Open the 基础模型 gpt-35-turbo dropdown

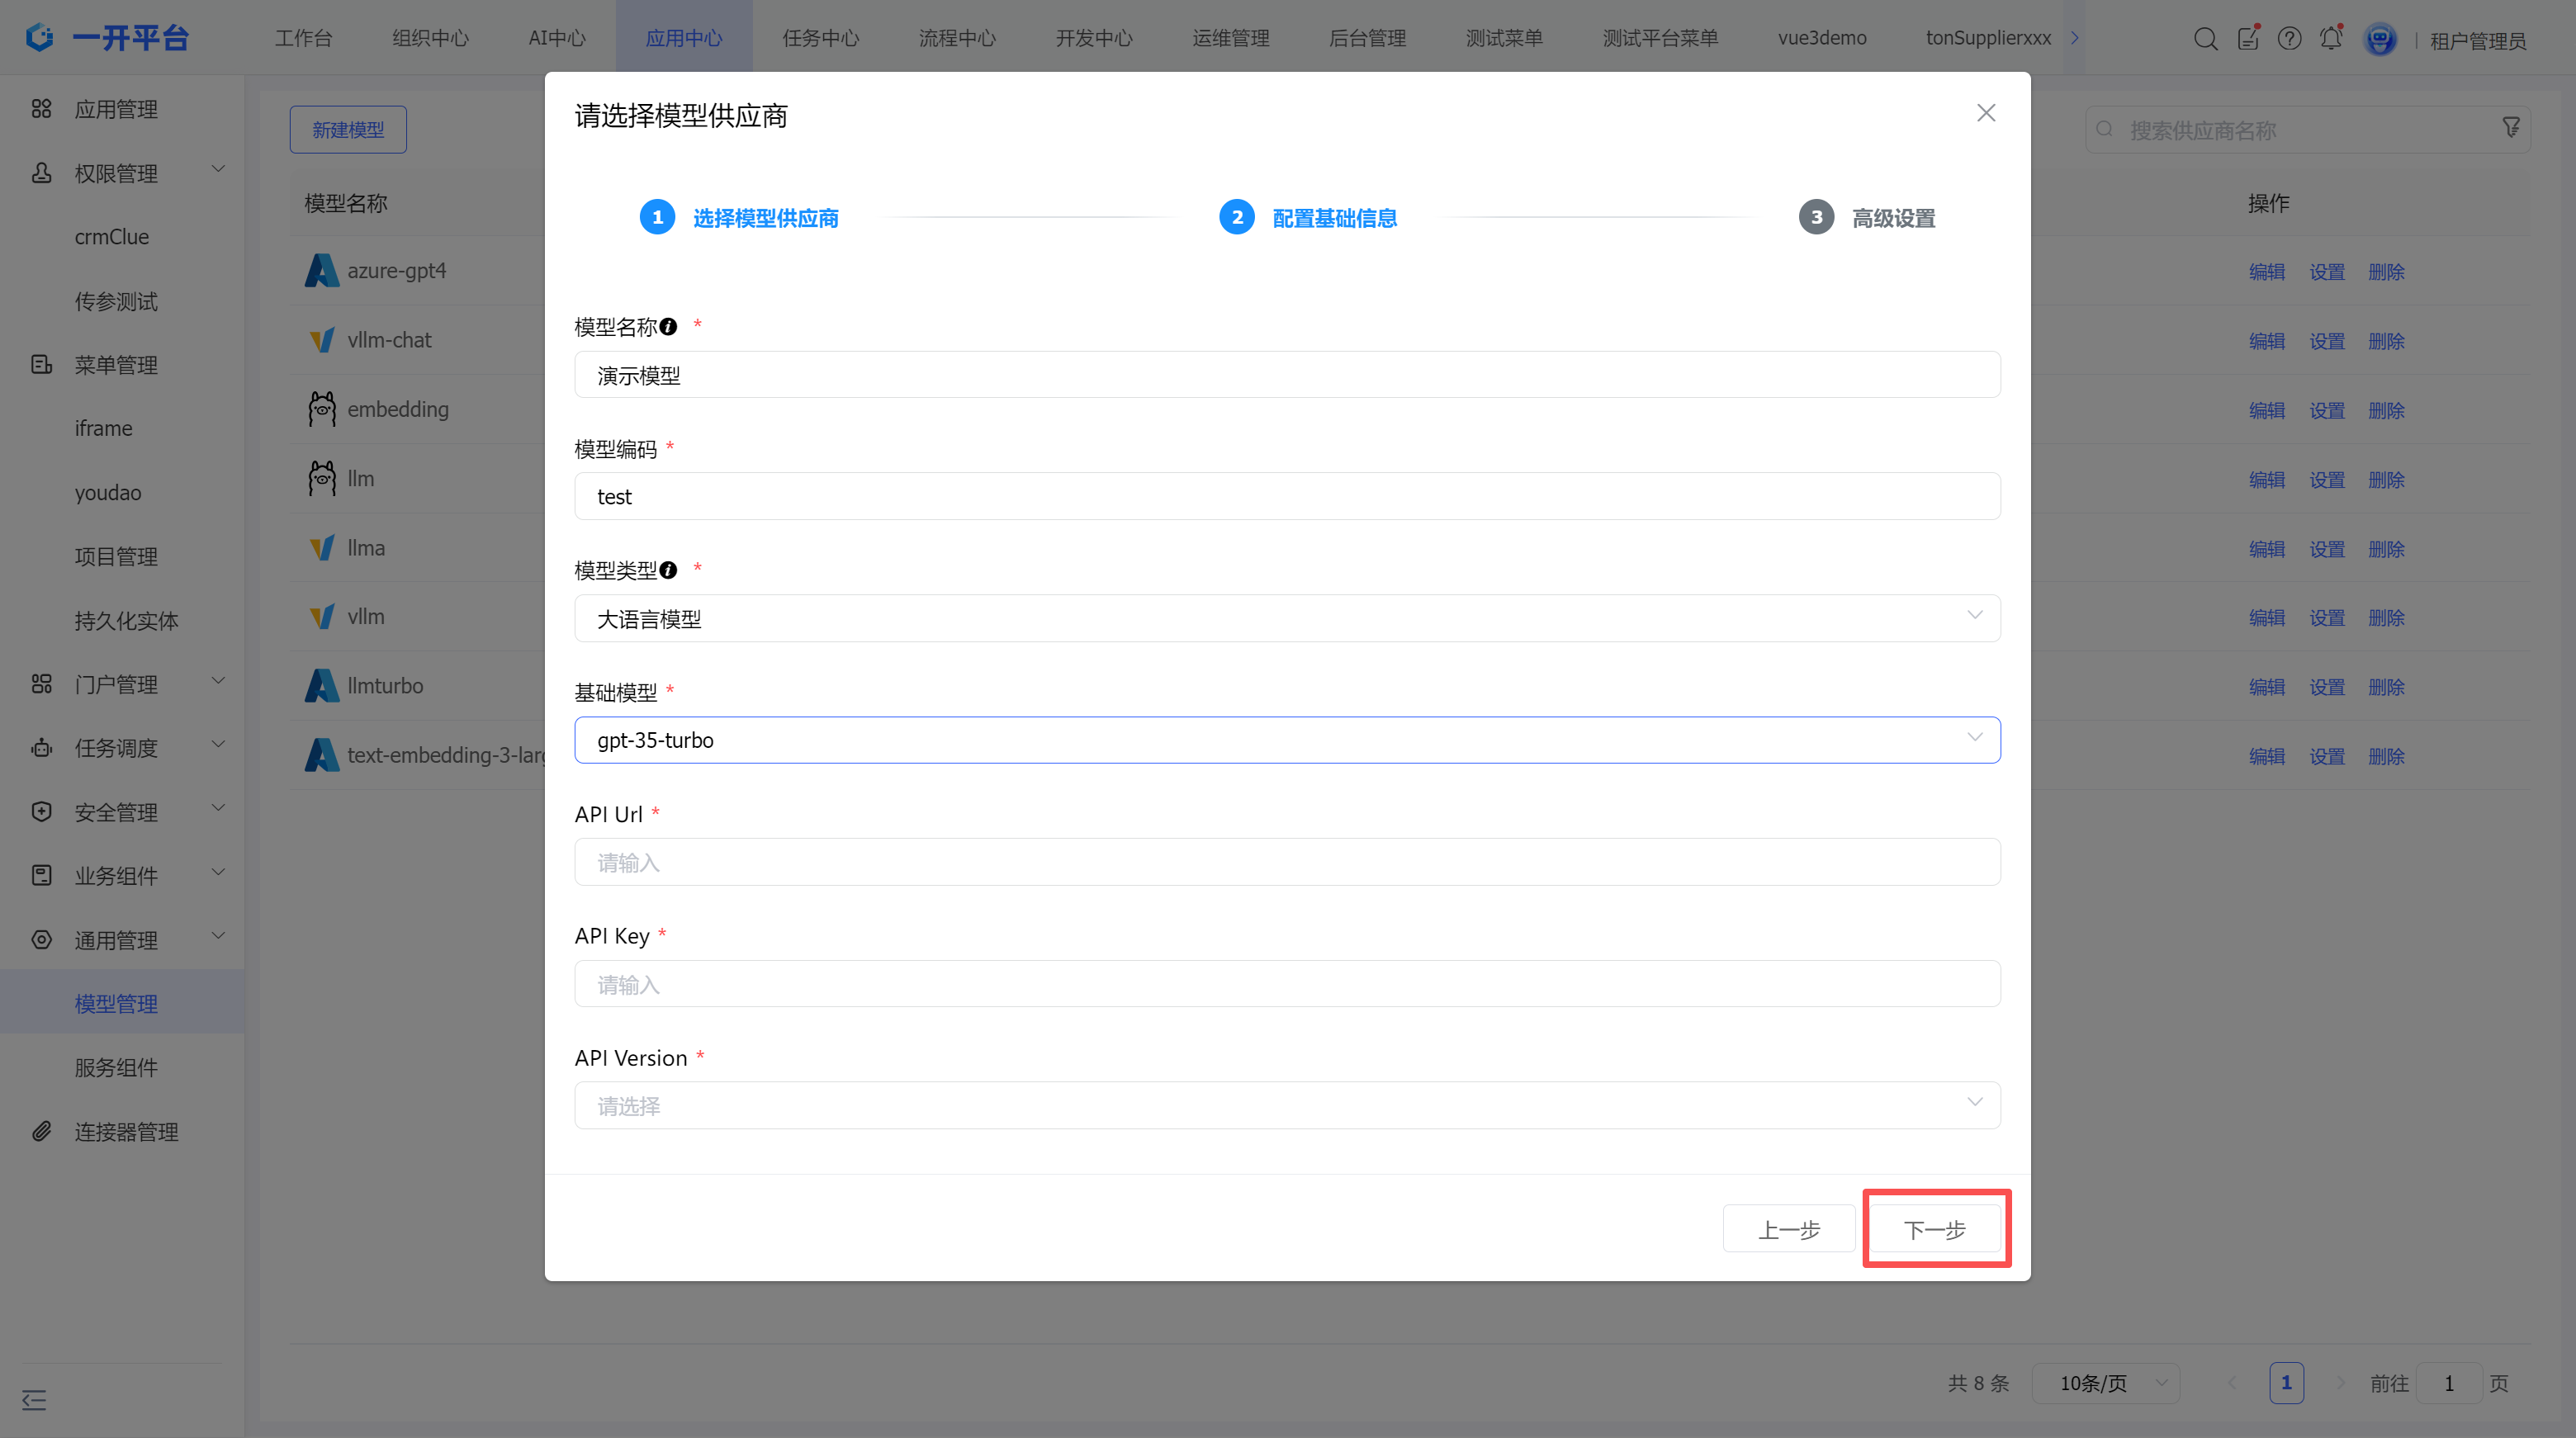coord(1286,740)
